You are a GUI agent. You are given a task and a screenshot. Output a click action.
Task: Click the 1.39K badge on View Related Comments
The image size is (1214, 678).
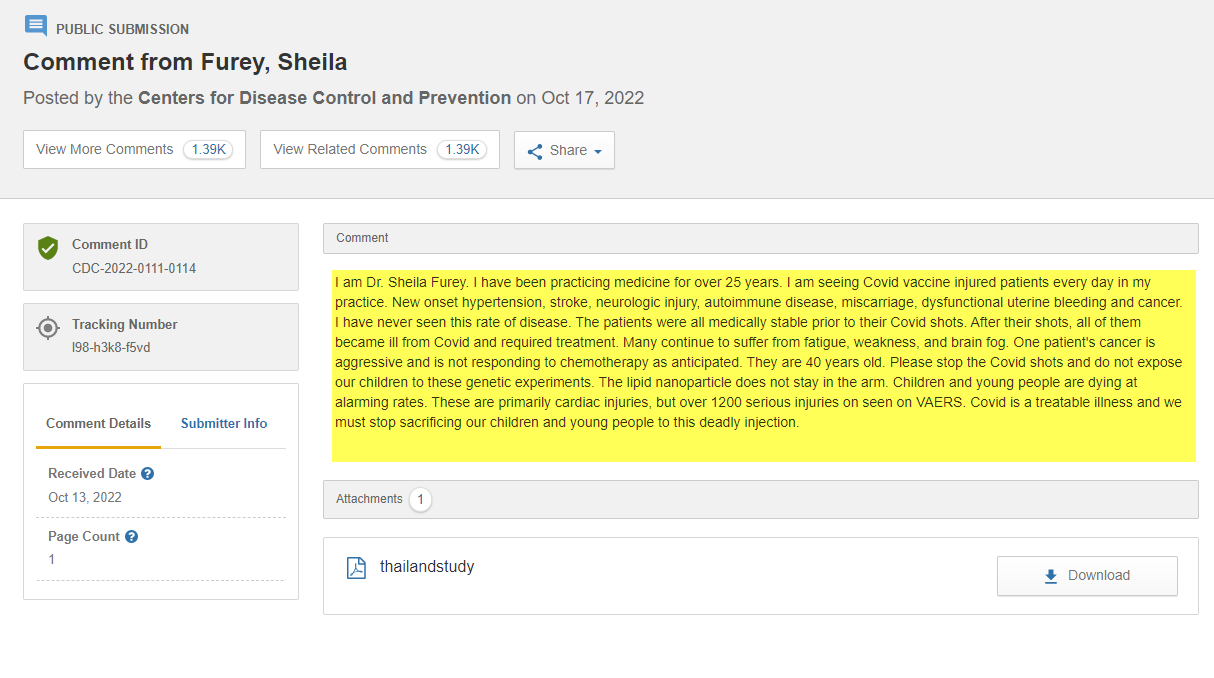pyautogui.click(x=462, y=150)
